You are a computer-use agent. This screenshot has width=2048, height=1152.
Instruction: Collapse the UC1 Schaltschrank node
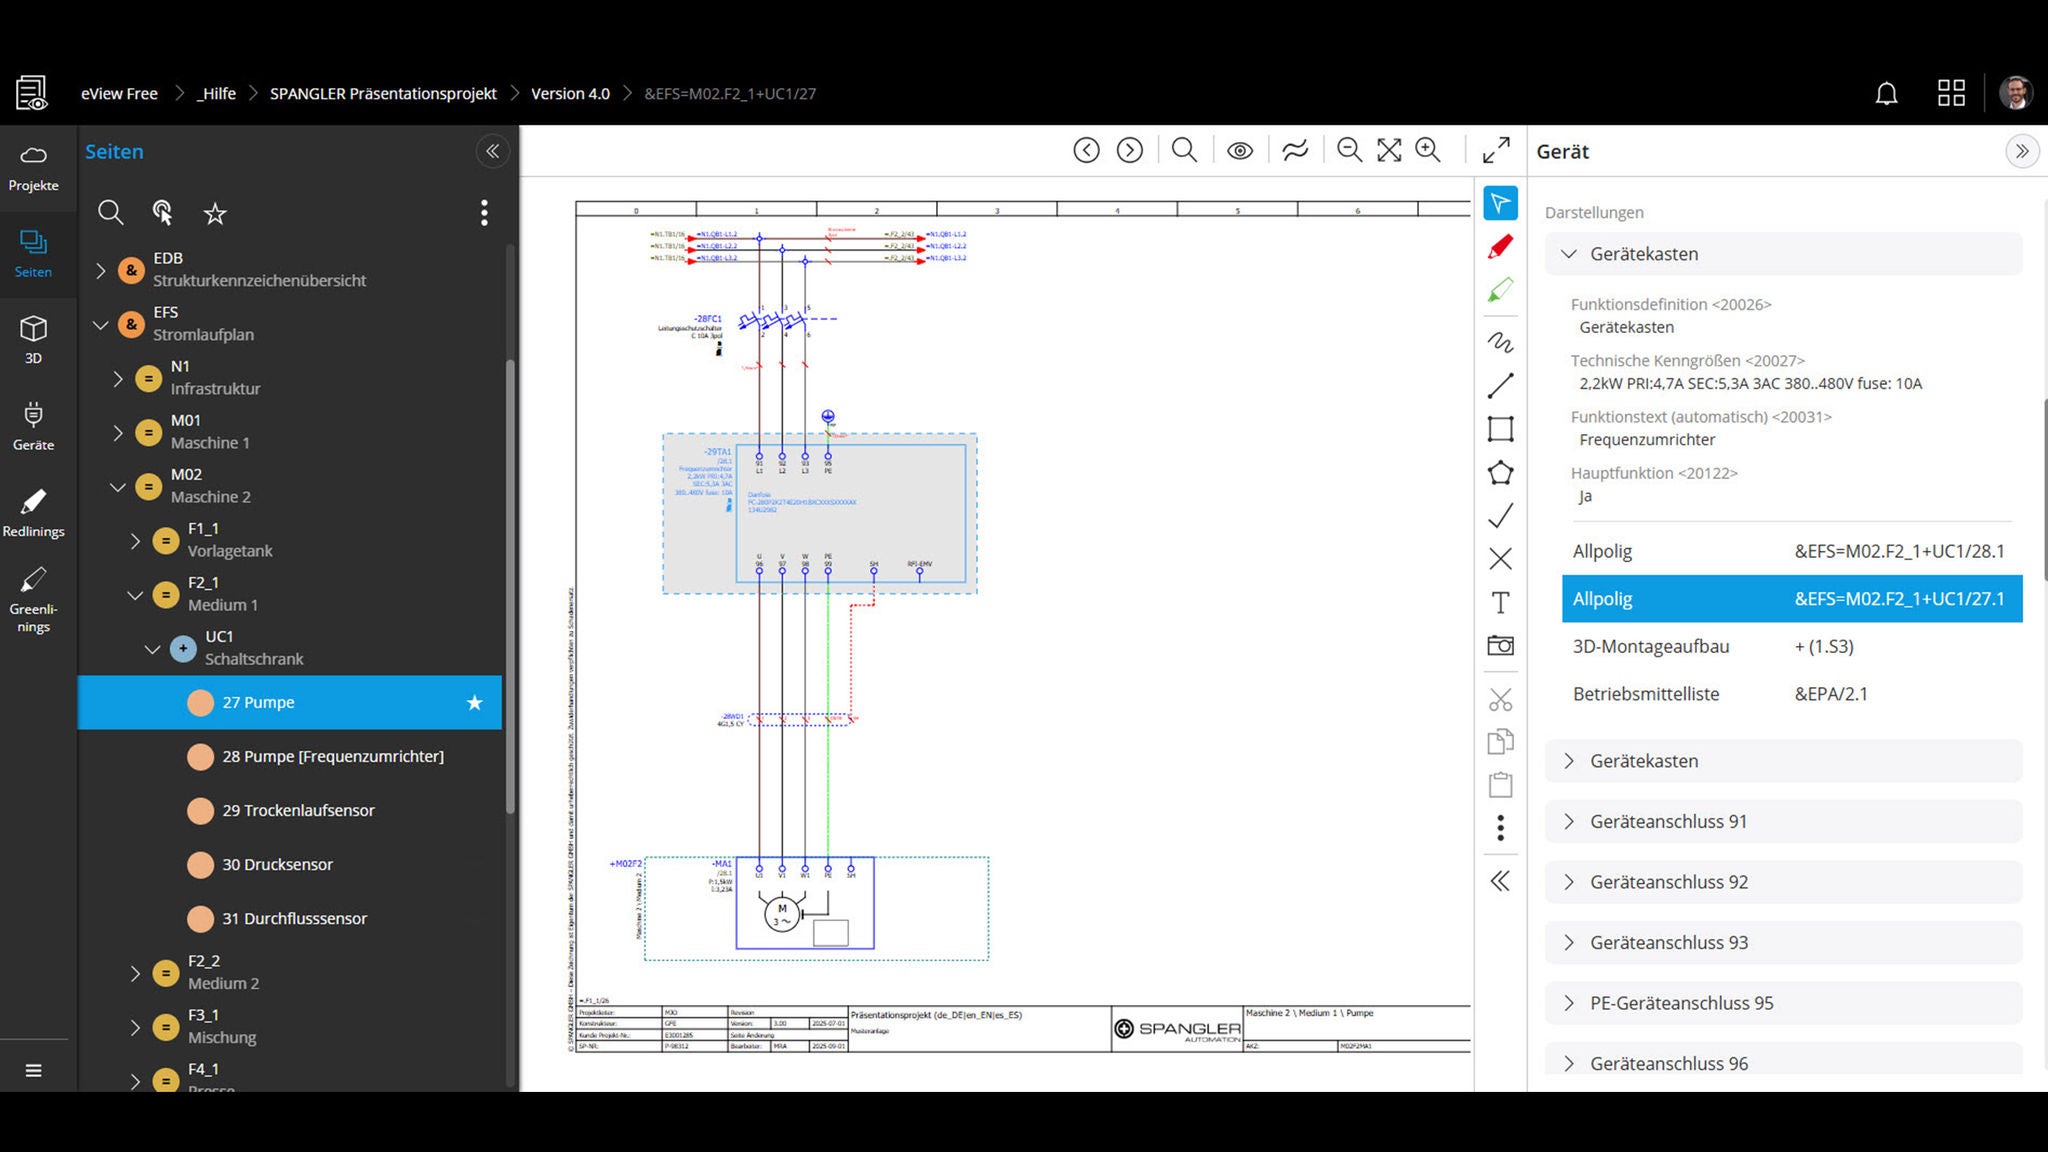(152, 648)
